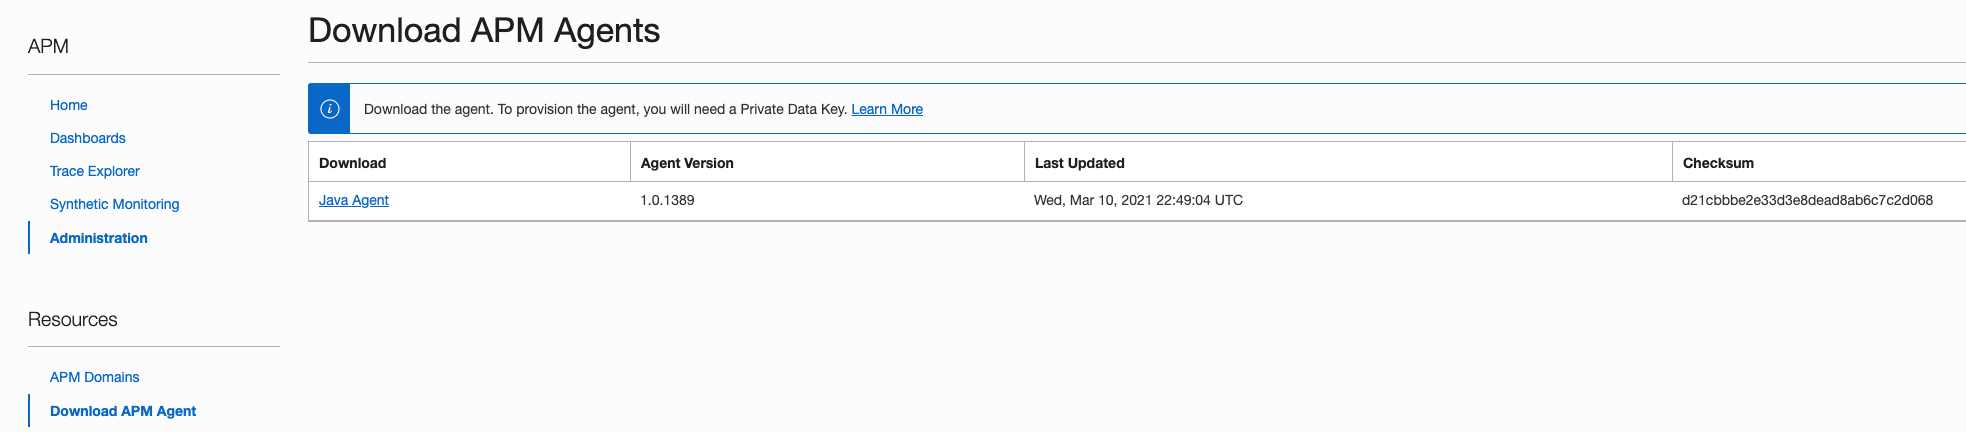Click the Resources section heading
Image resolution: width=1966 pixels, height=432 pixels.
coord(73,319)
